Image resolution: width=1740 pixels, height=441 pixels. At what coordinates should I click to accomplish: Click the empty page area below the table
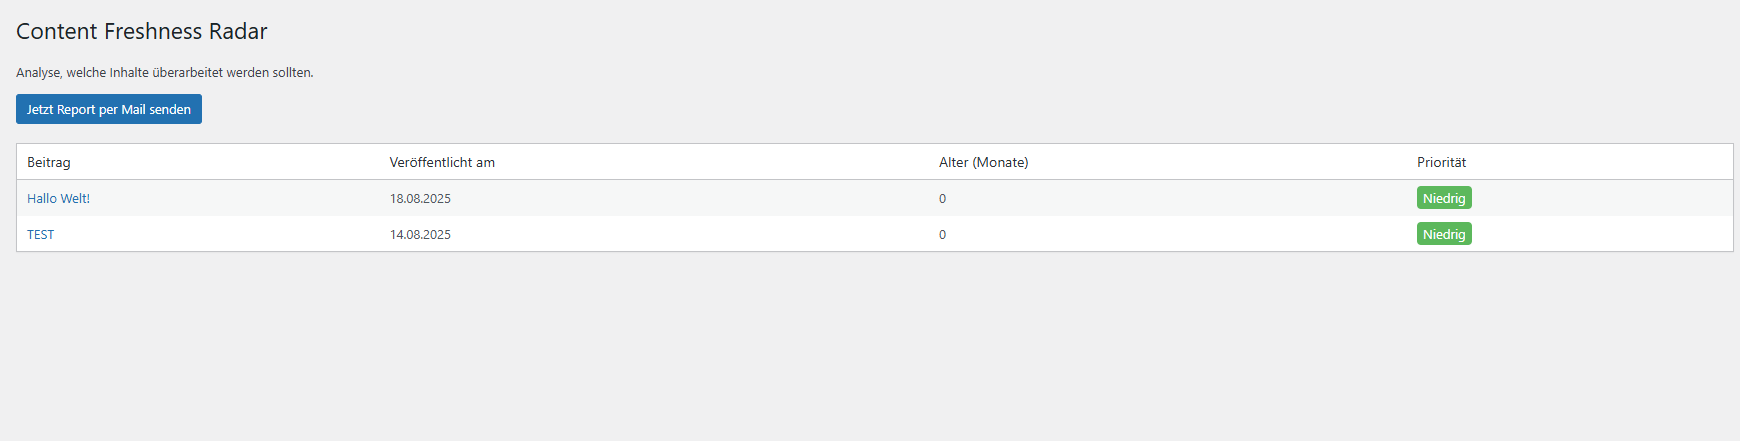point(870,350)
